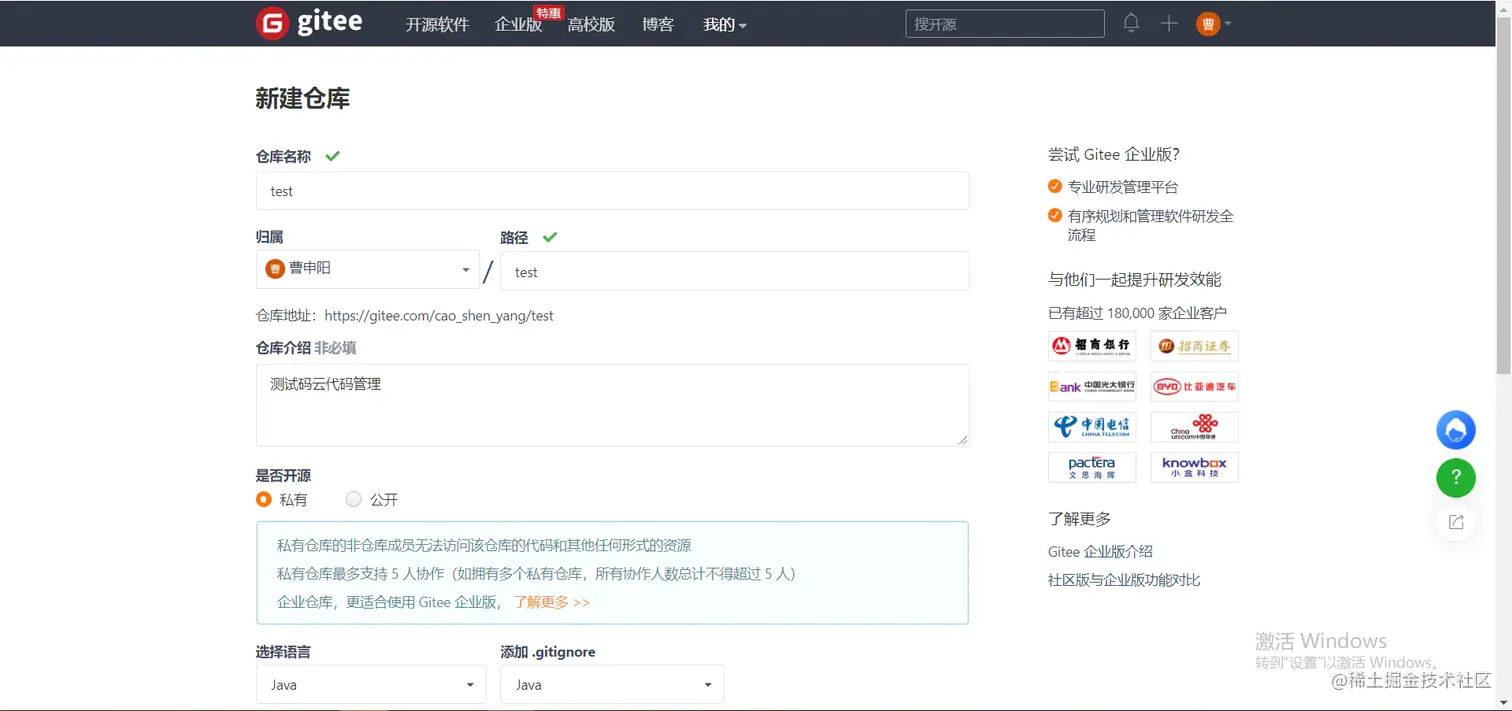
Task: Click the plus create icon
Action: (1169, 23)
